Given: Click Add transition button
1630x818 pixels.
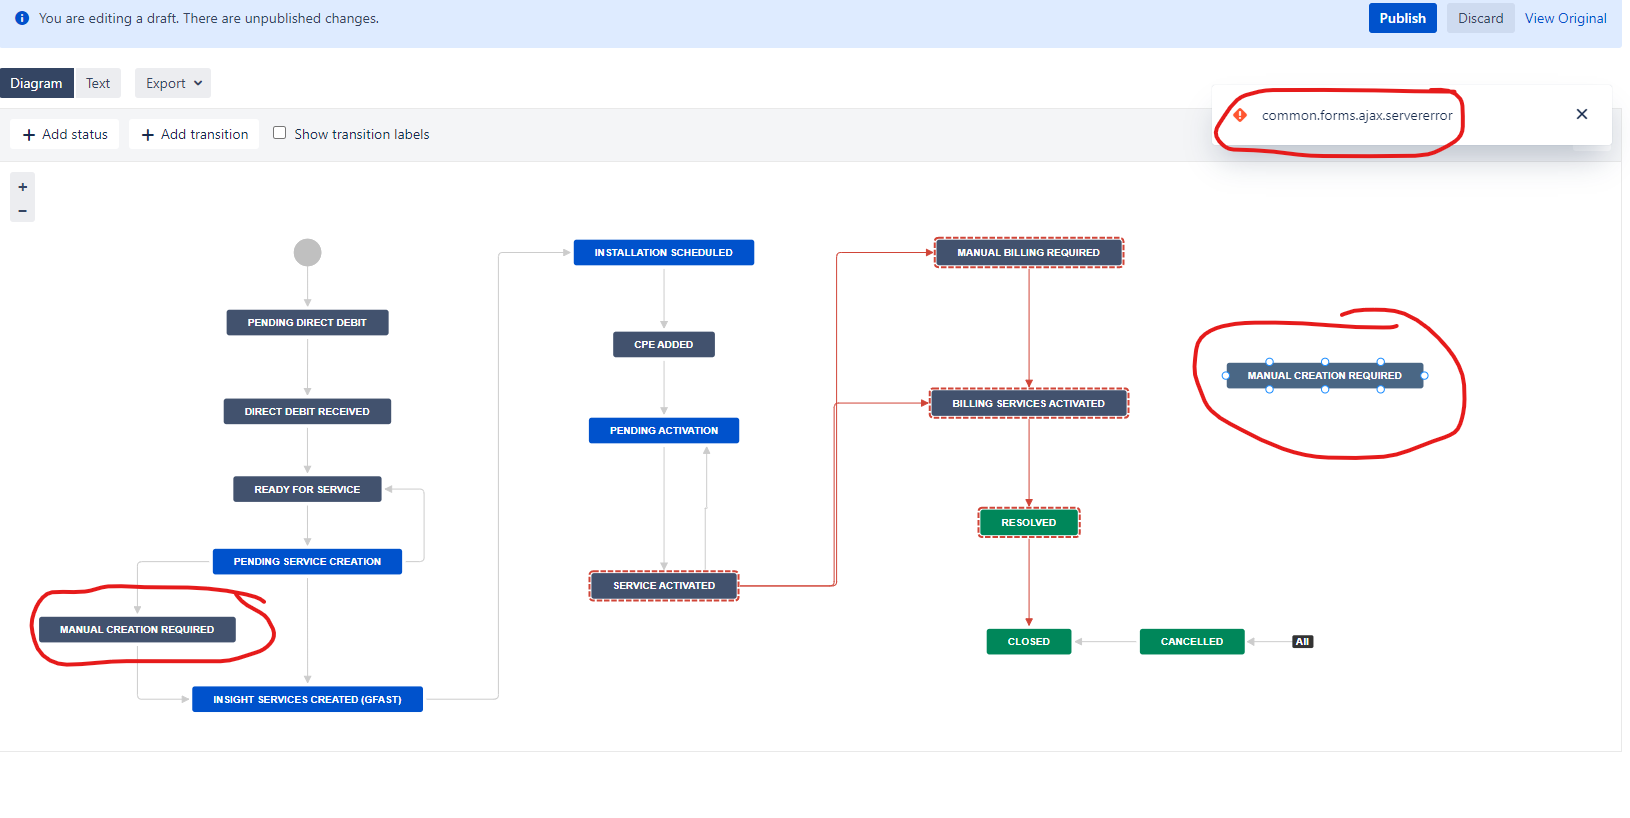Looking at the screenshot, I should (194, 134).
